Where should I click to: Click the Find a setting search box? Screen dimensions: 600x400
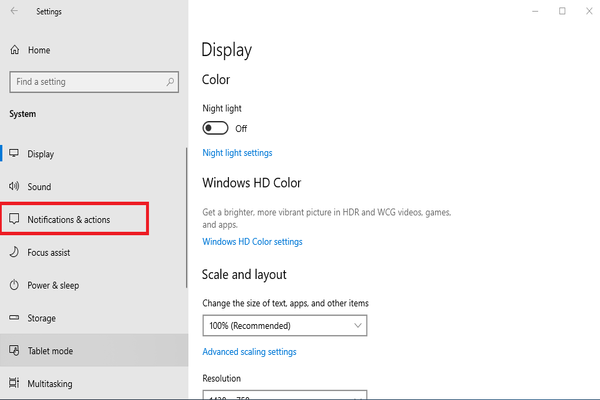(94, 82)
